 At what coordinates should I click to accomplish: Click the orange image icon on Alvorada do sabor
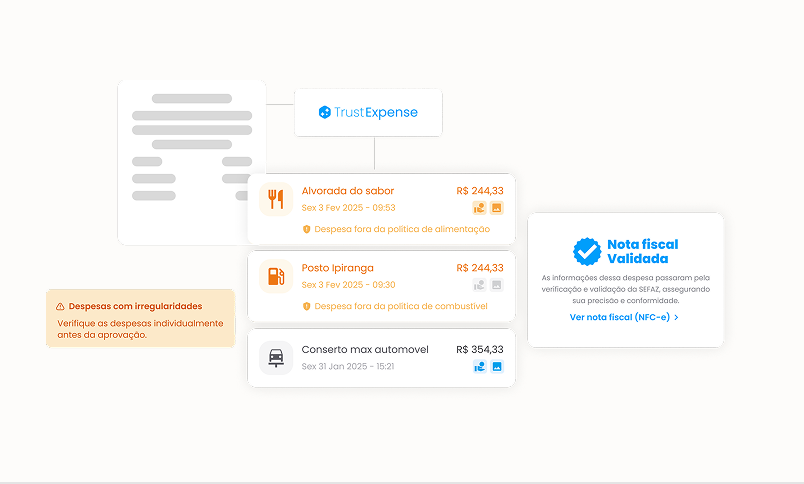pos(496,208)
